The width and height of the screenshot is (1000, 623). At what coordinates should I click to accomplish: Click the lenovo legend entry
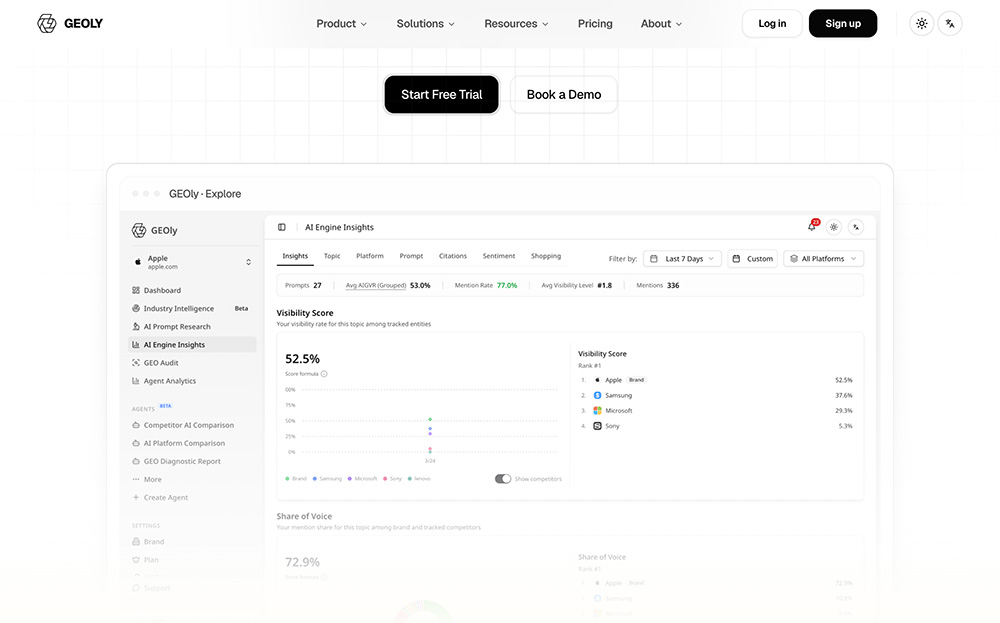click(x=419, y=479)
